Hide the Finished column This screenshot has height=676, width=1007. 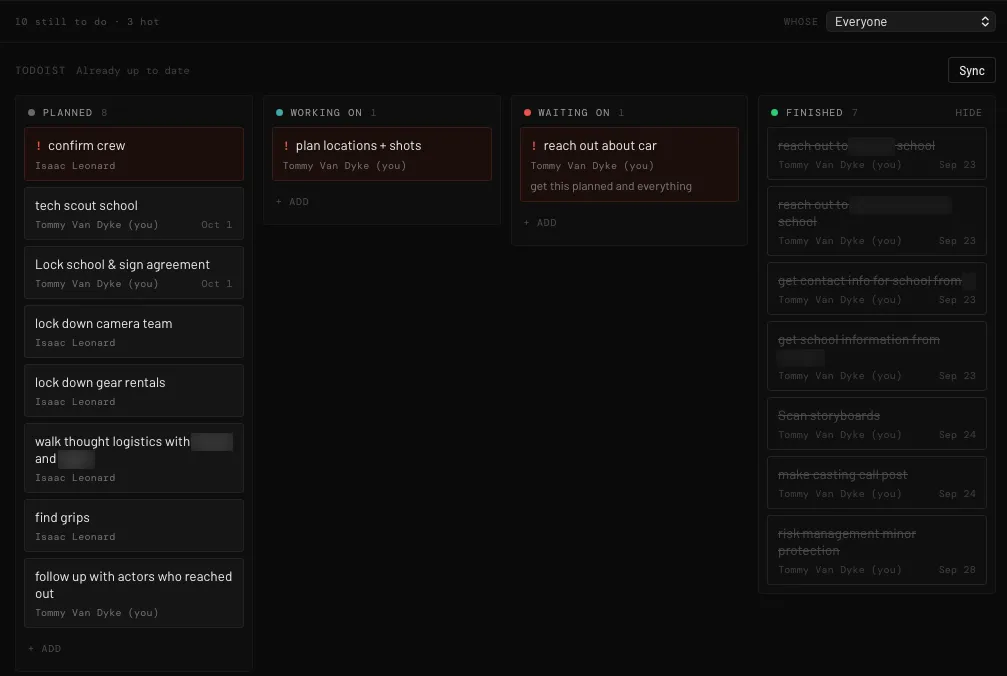click(968, 113)
